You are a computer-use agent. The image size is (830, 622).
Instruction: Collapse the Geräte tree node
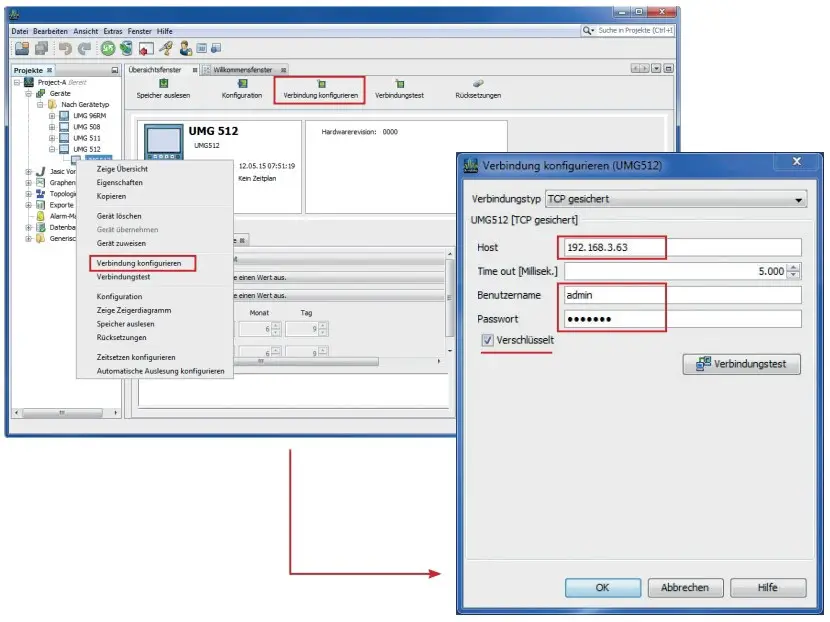point(29,93)
